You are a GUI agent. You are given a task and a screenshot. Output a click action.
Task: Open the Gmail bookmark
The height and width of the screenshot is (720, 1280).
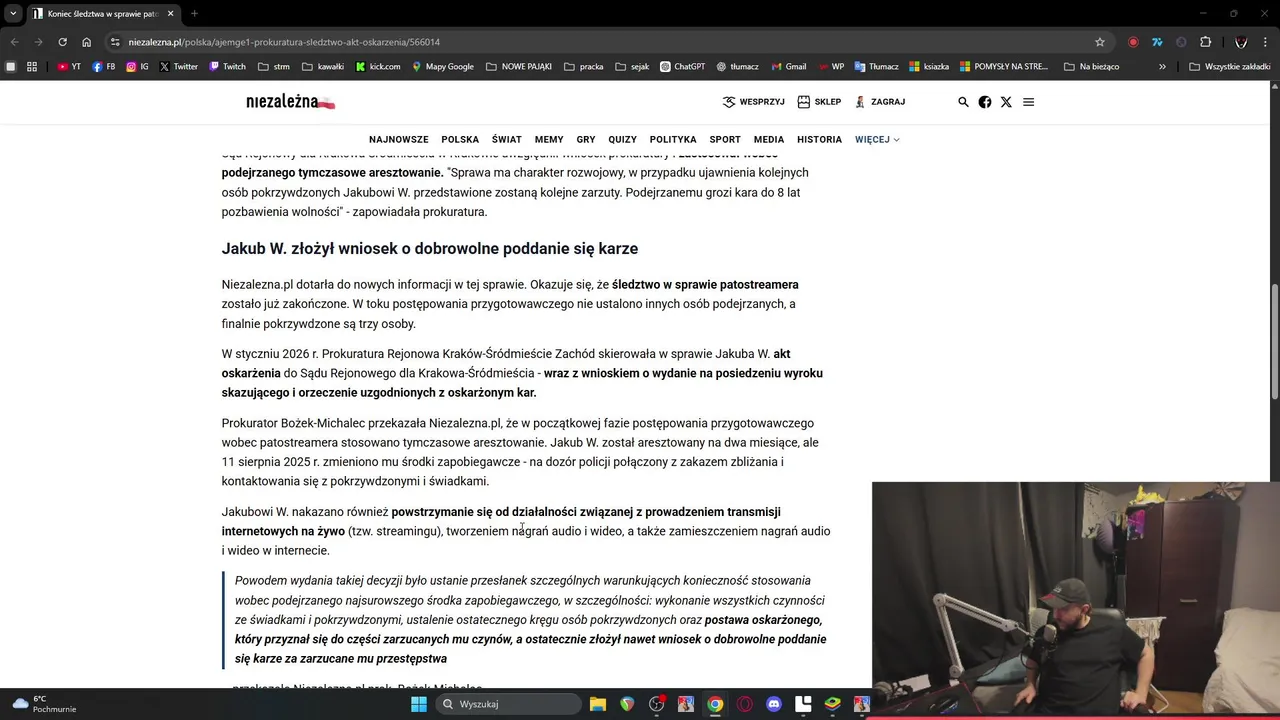pos(788,67)
